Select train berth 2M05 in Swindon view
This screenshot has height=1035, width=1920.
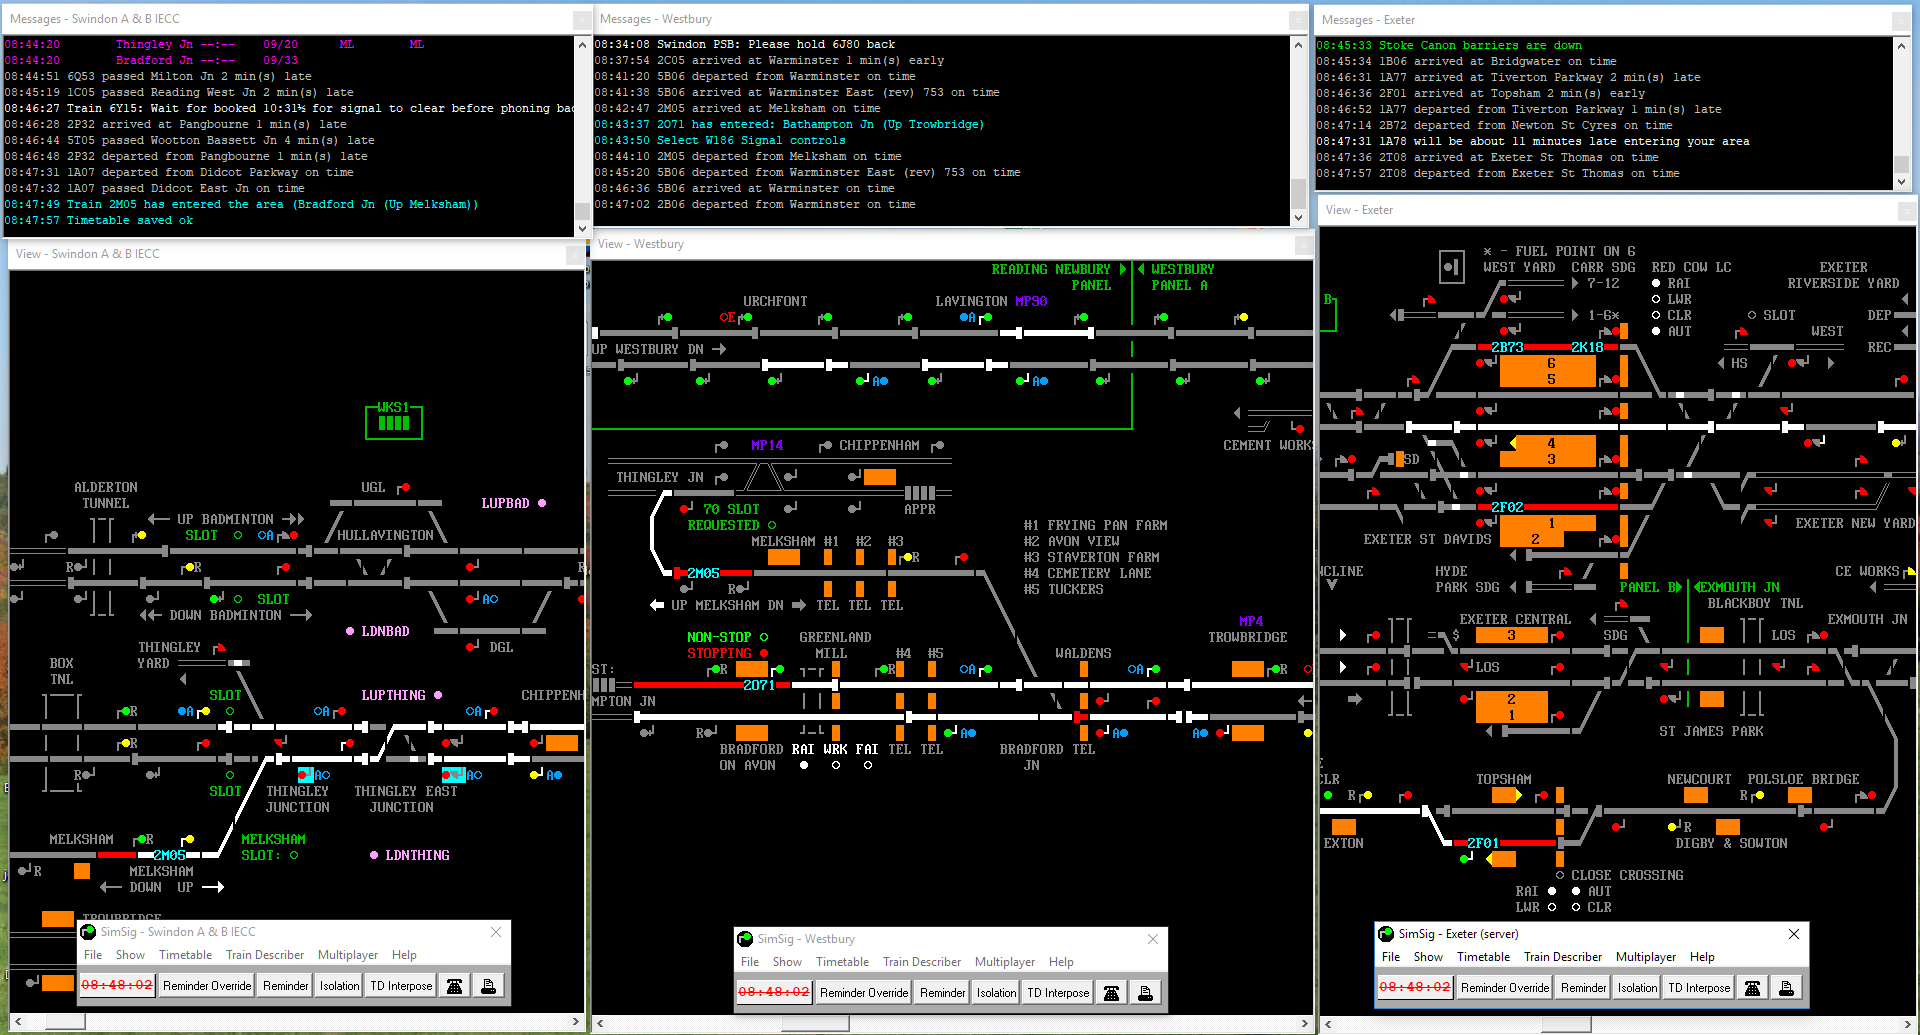pyautogui.click(x=169, y=855)
